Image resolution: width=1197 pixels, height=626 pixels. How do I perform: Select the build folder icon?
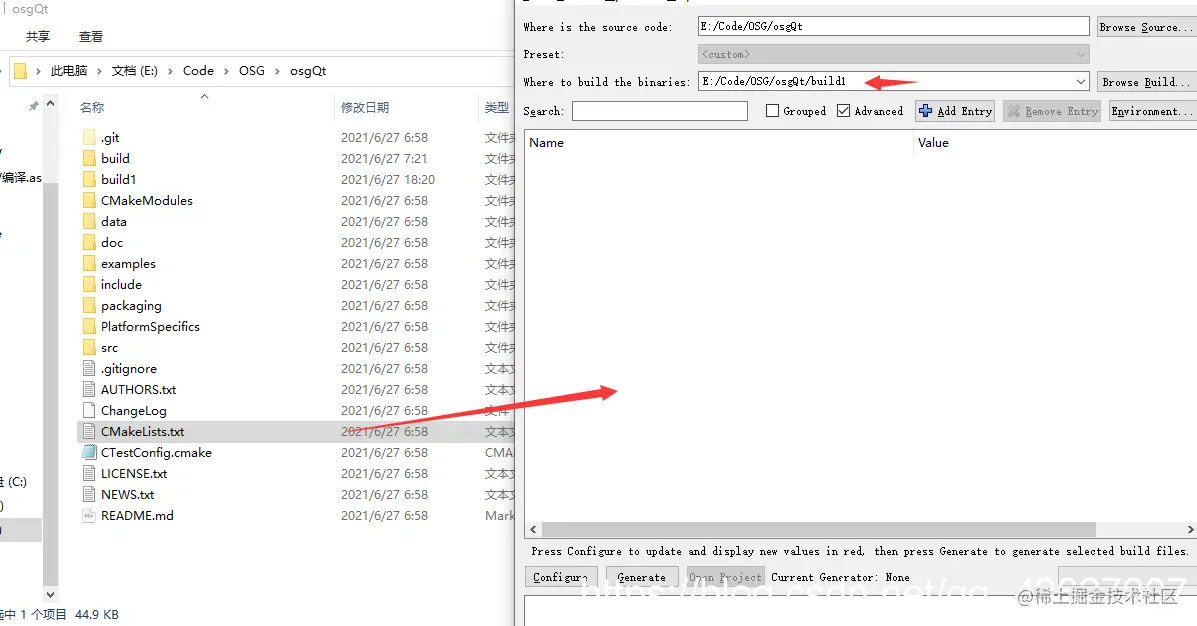[89, 158]
